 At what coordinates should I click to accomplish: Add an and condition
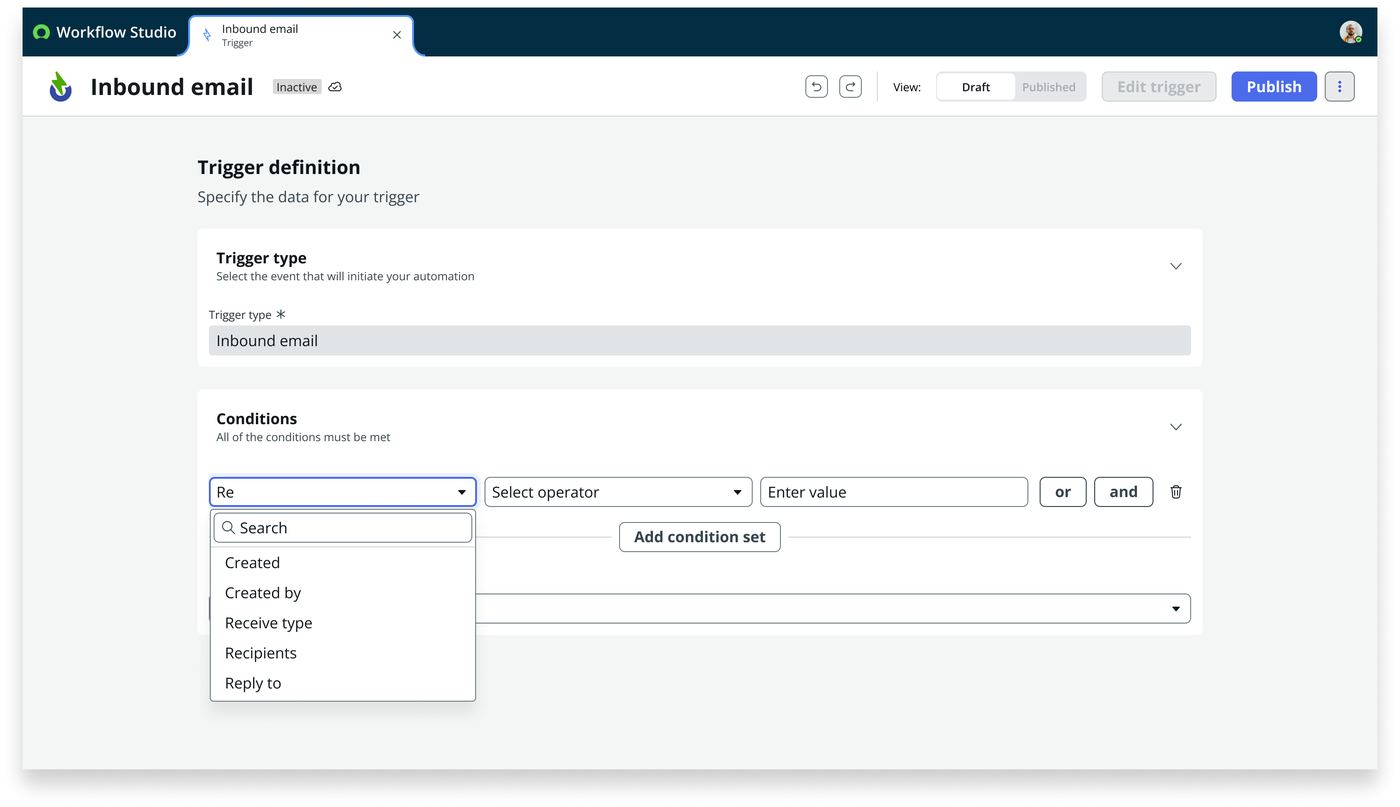coord(1124,492)
